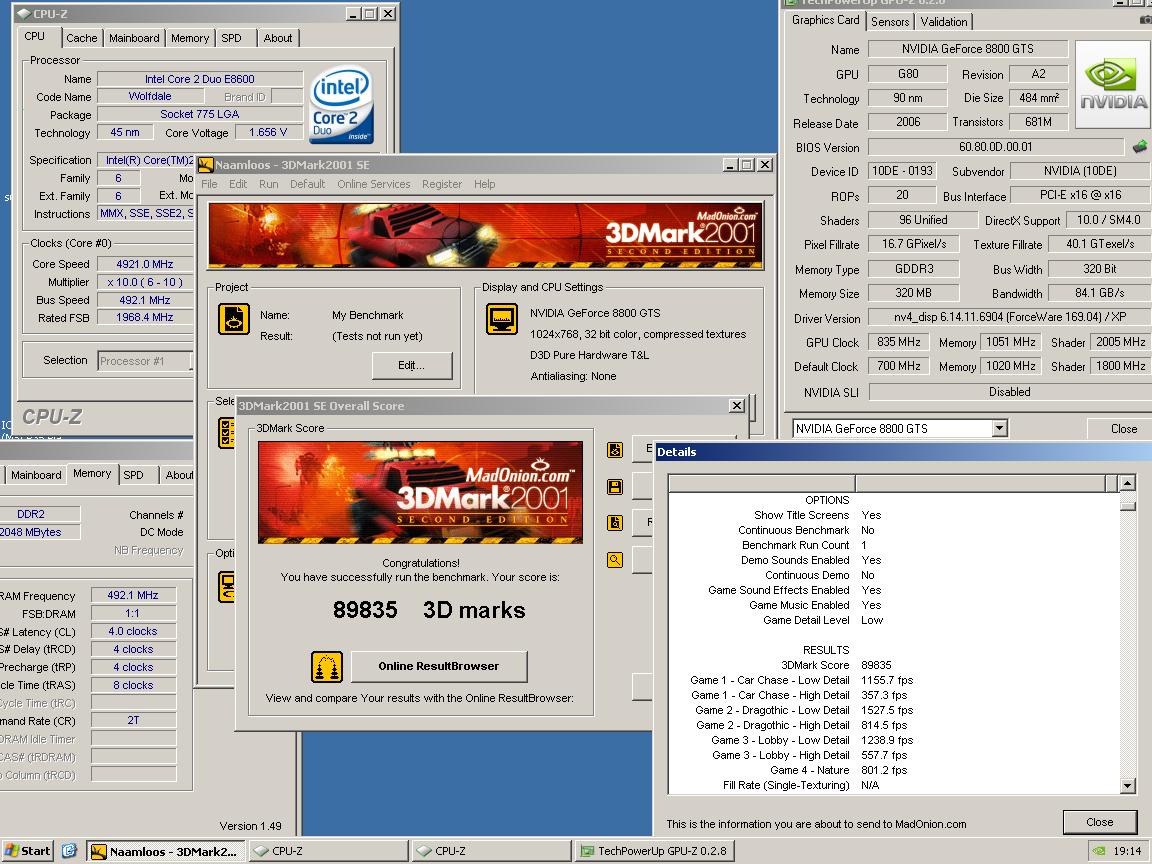Click Close button in GPU-Z window
Viewport: 1152px width, 864px height.
[x=1123, y=428]
